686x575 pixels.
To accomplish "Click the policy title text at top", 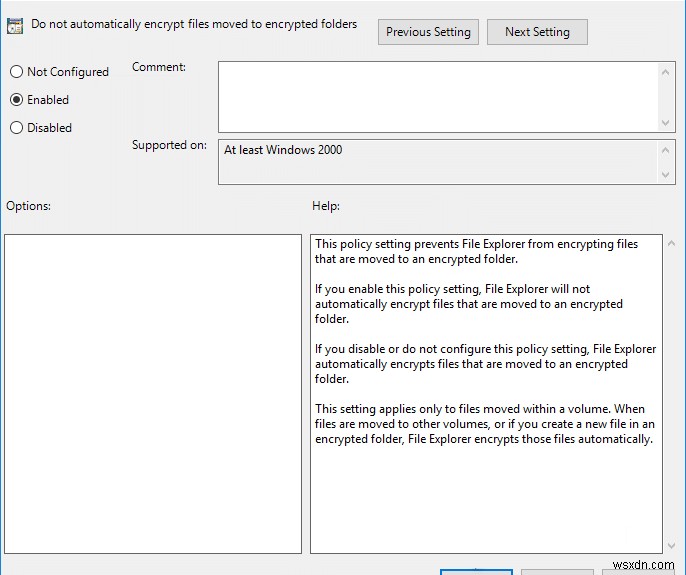I will pyautogui.click(x=194, y=24).
